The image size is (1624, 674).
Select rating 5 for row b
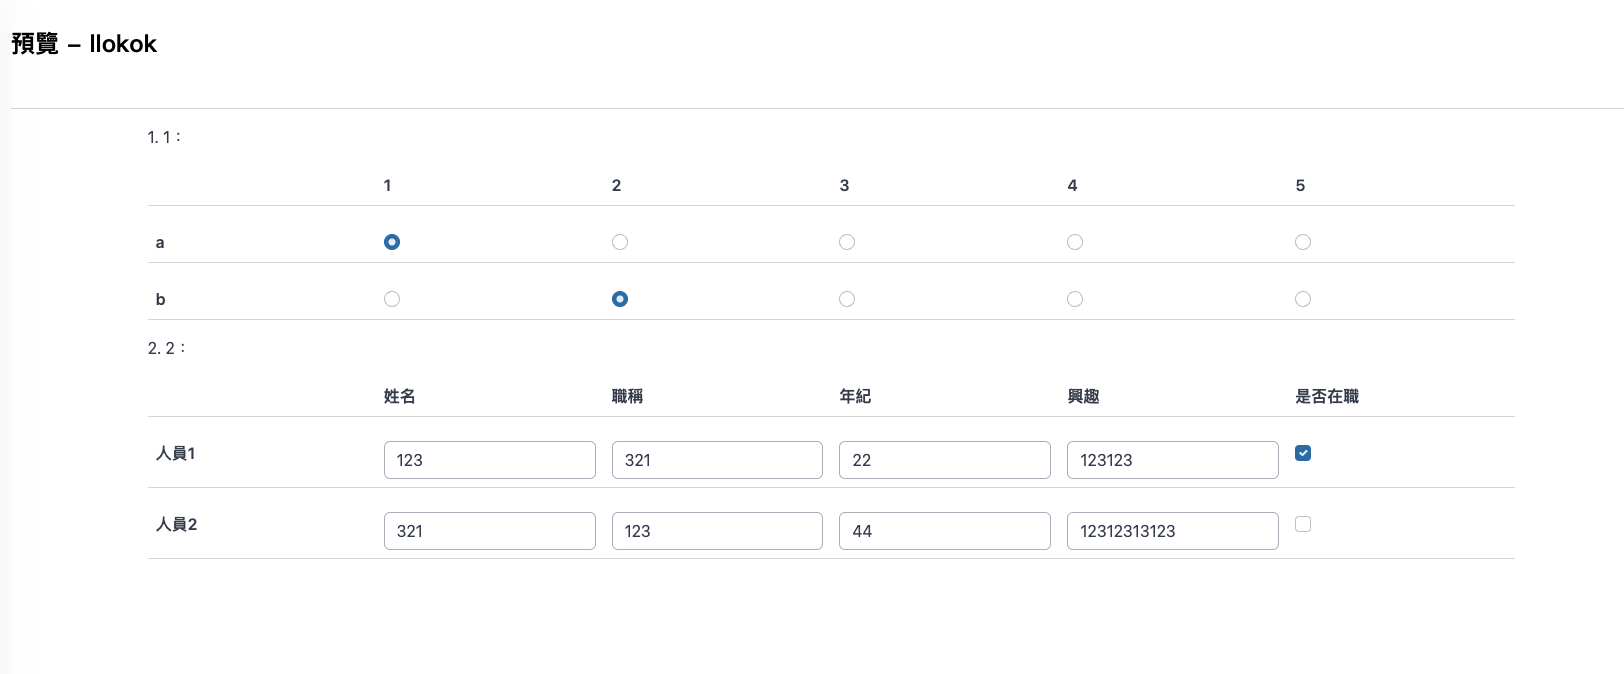[x=1303, y=299]
